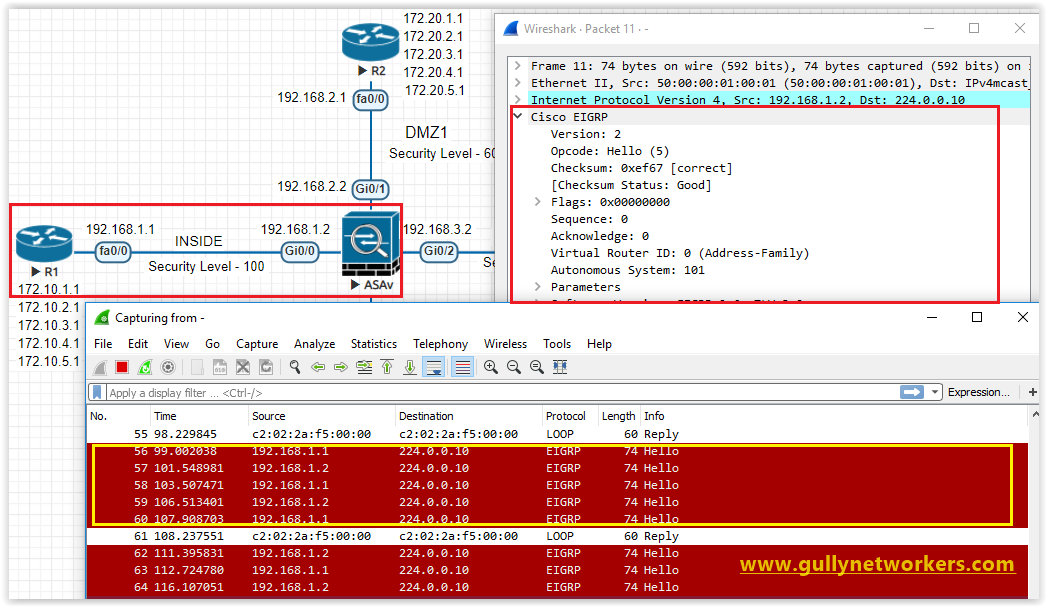Select EIGRP Hello packet number 63
This screenshot has height=607, width=1047.
tap(558, 570)
